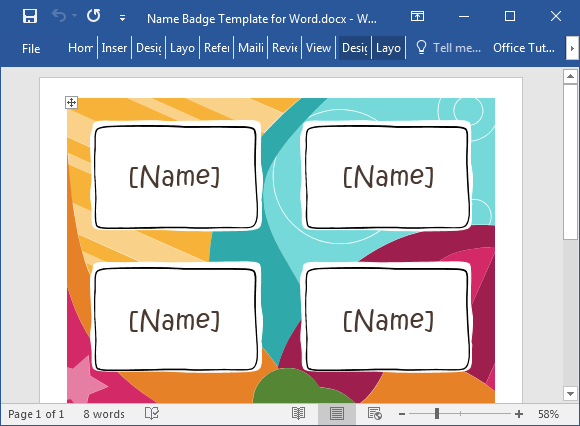The image size is (580, 426).
Task: Switch to the Home ribbon tab
Action: tap(80, 48)
